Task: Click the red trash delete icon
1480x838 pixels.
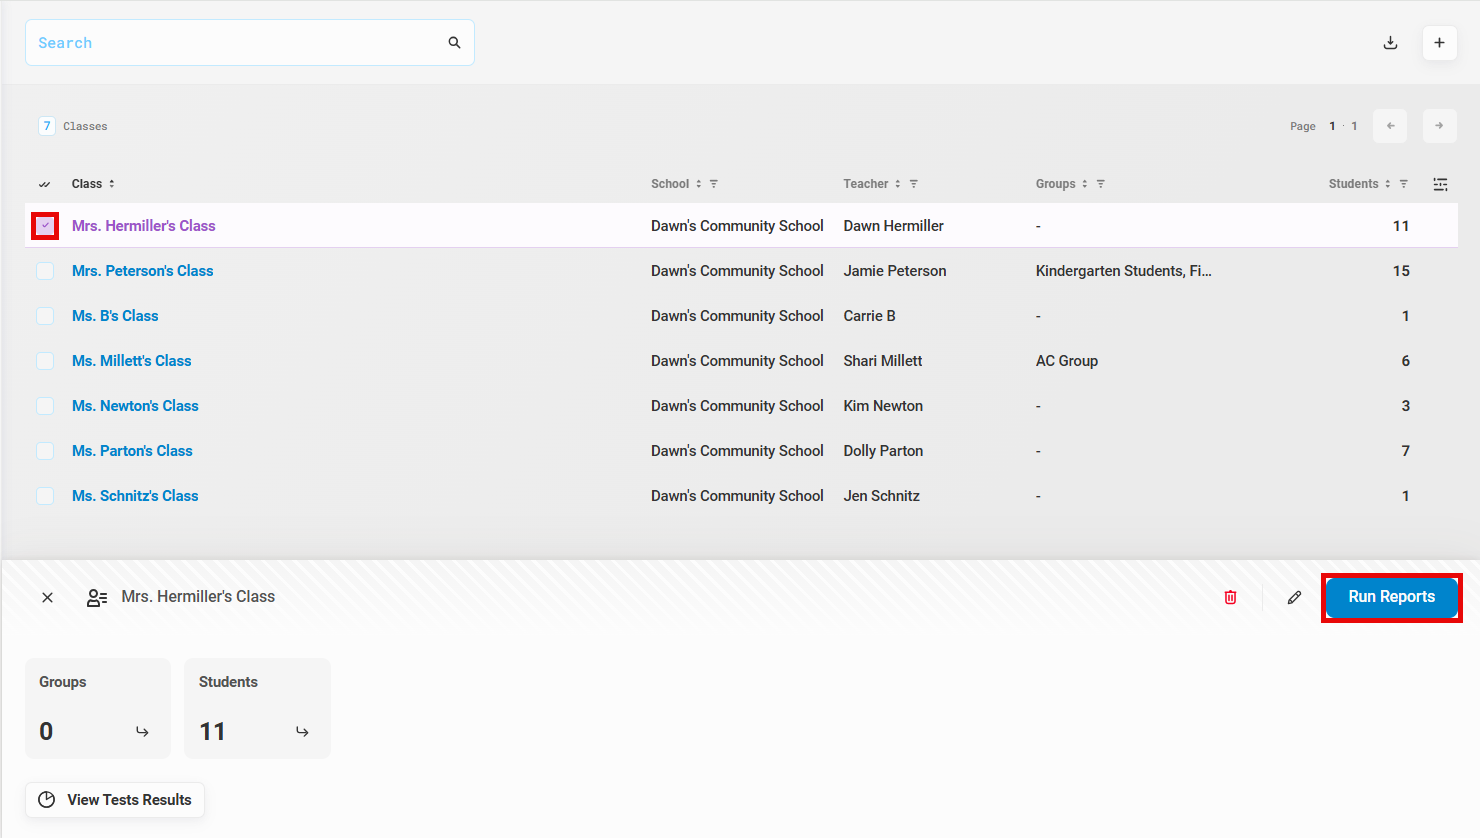Action: click(x=1230, y=597)
